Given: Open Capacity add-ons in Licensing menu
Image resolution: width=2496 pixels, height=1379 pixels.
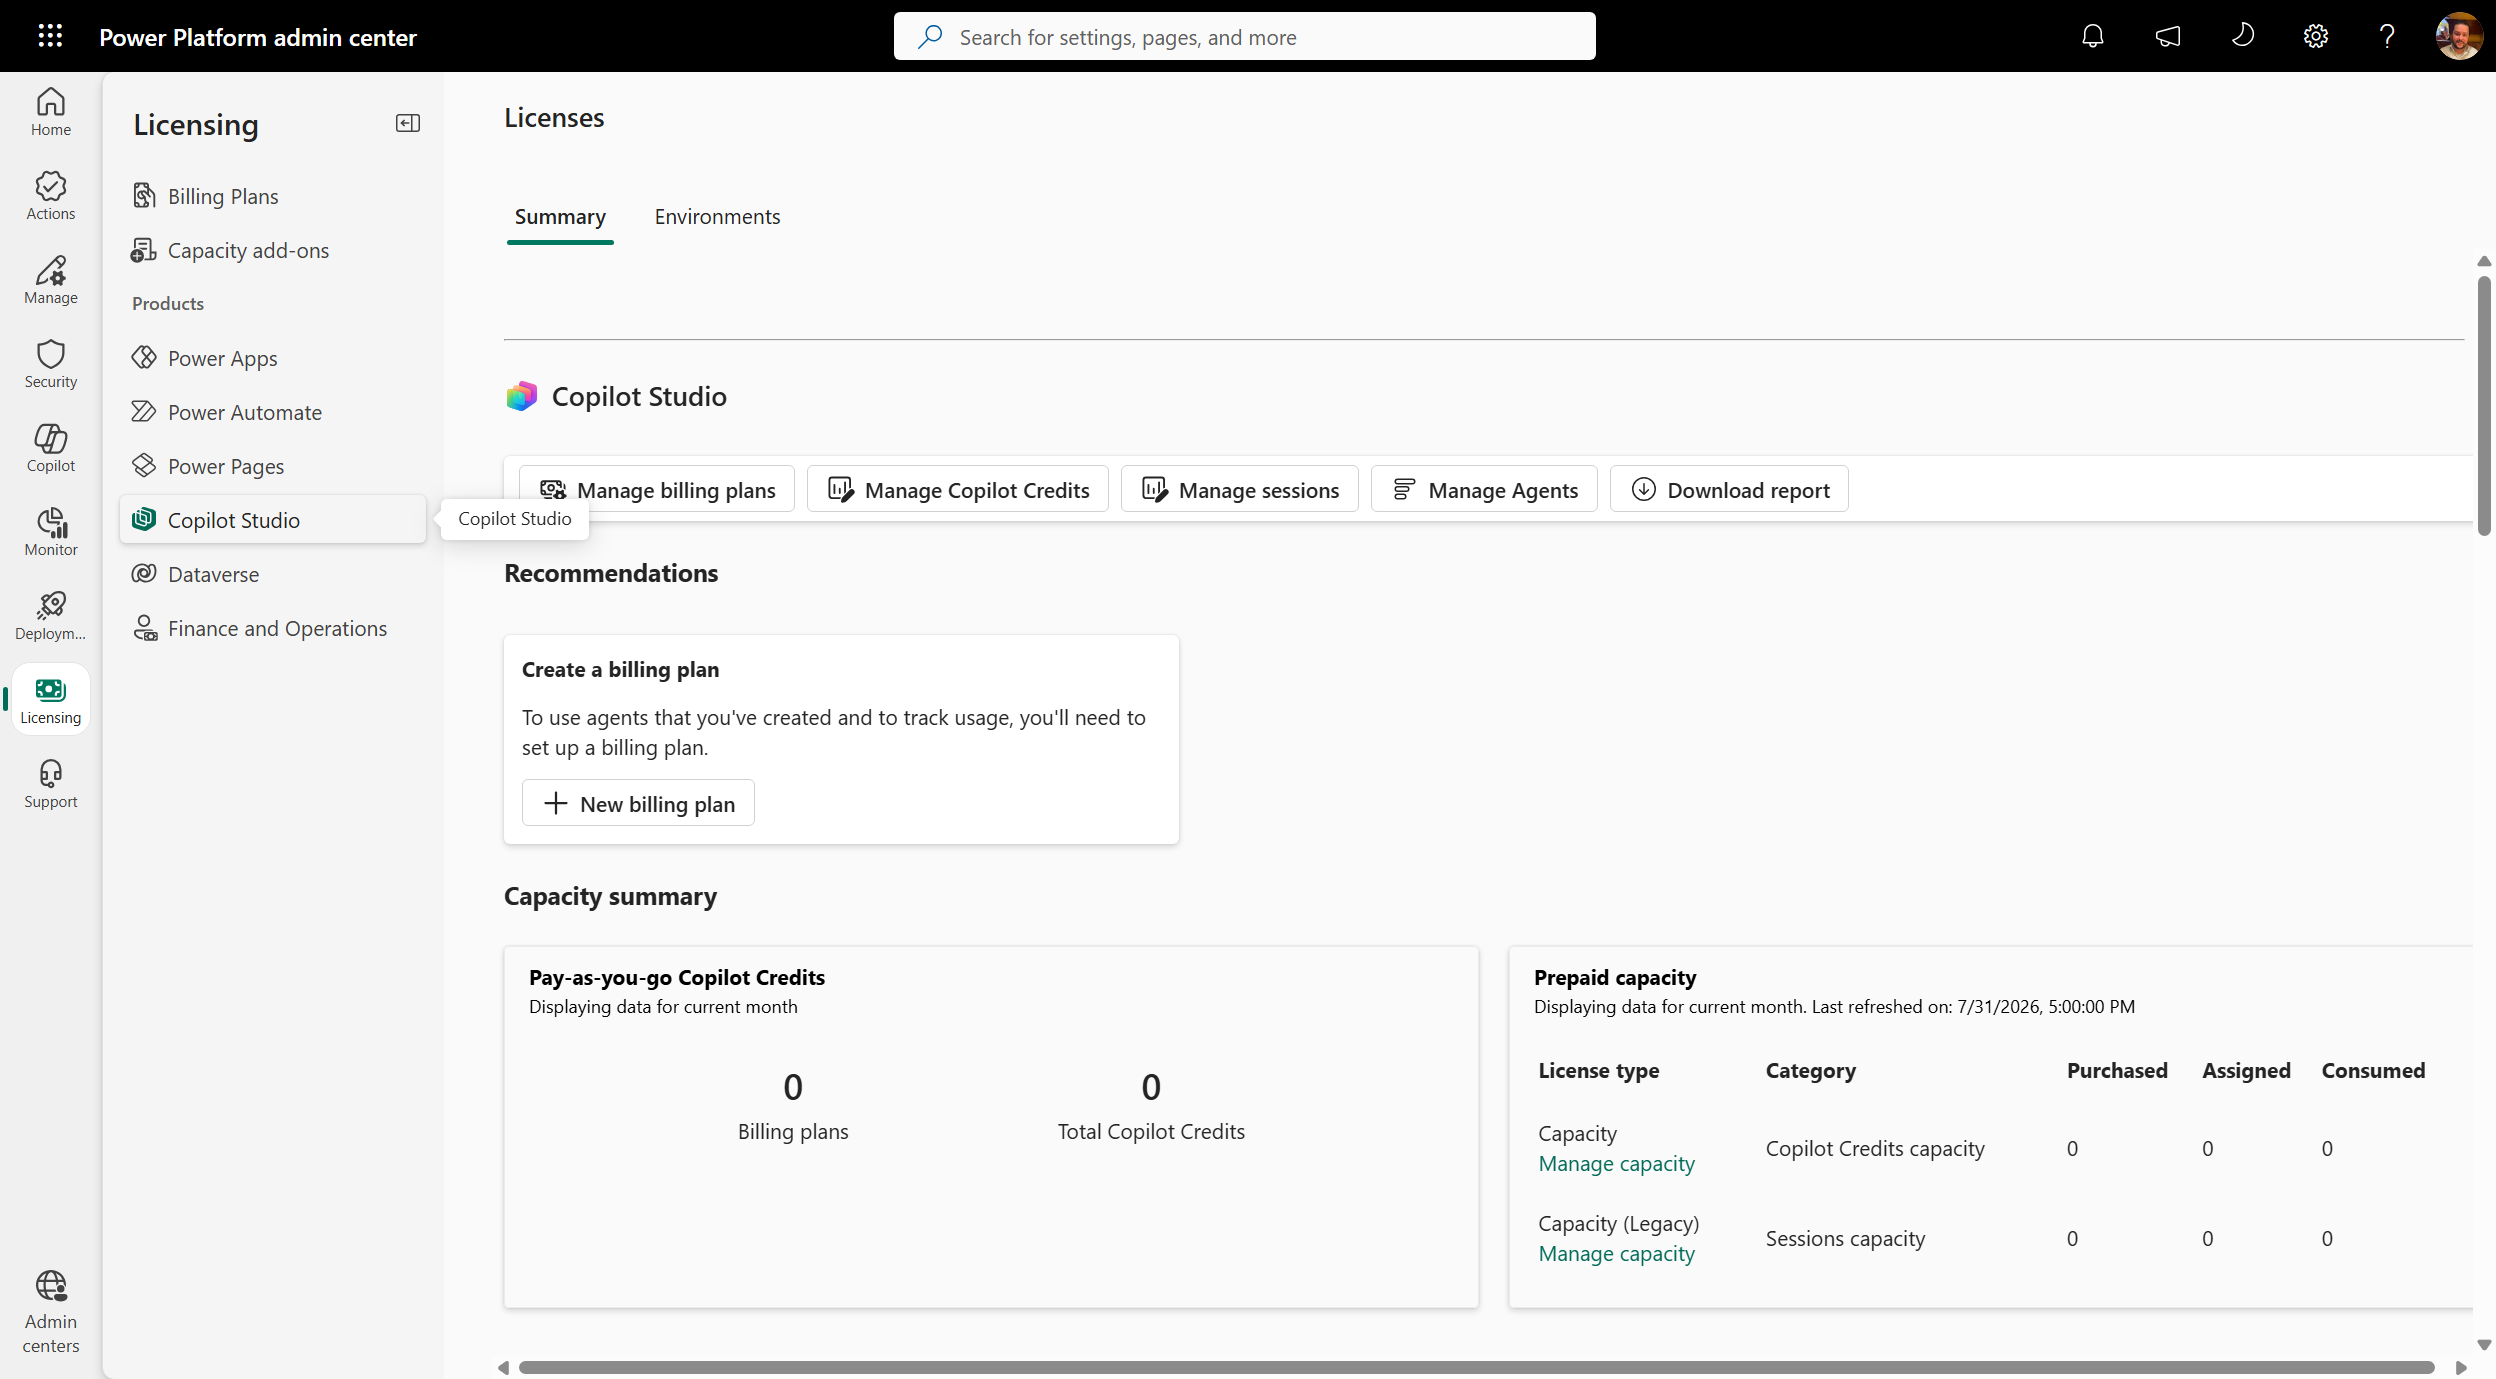Looking at the screenshot, I should coord(272,250).
